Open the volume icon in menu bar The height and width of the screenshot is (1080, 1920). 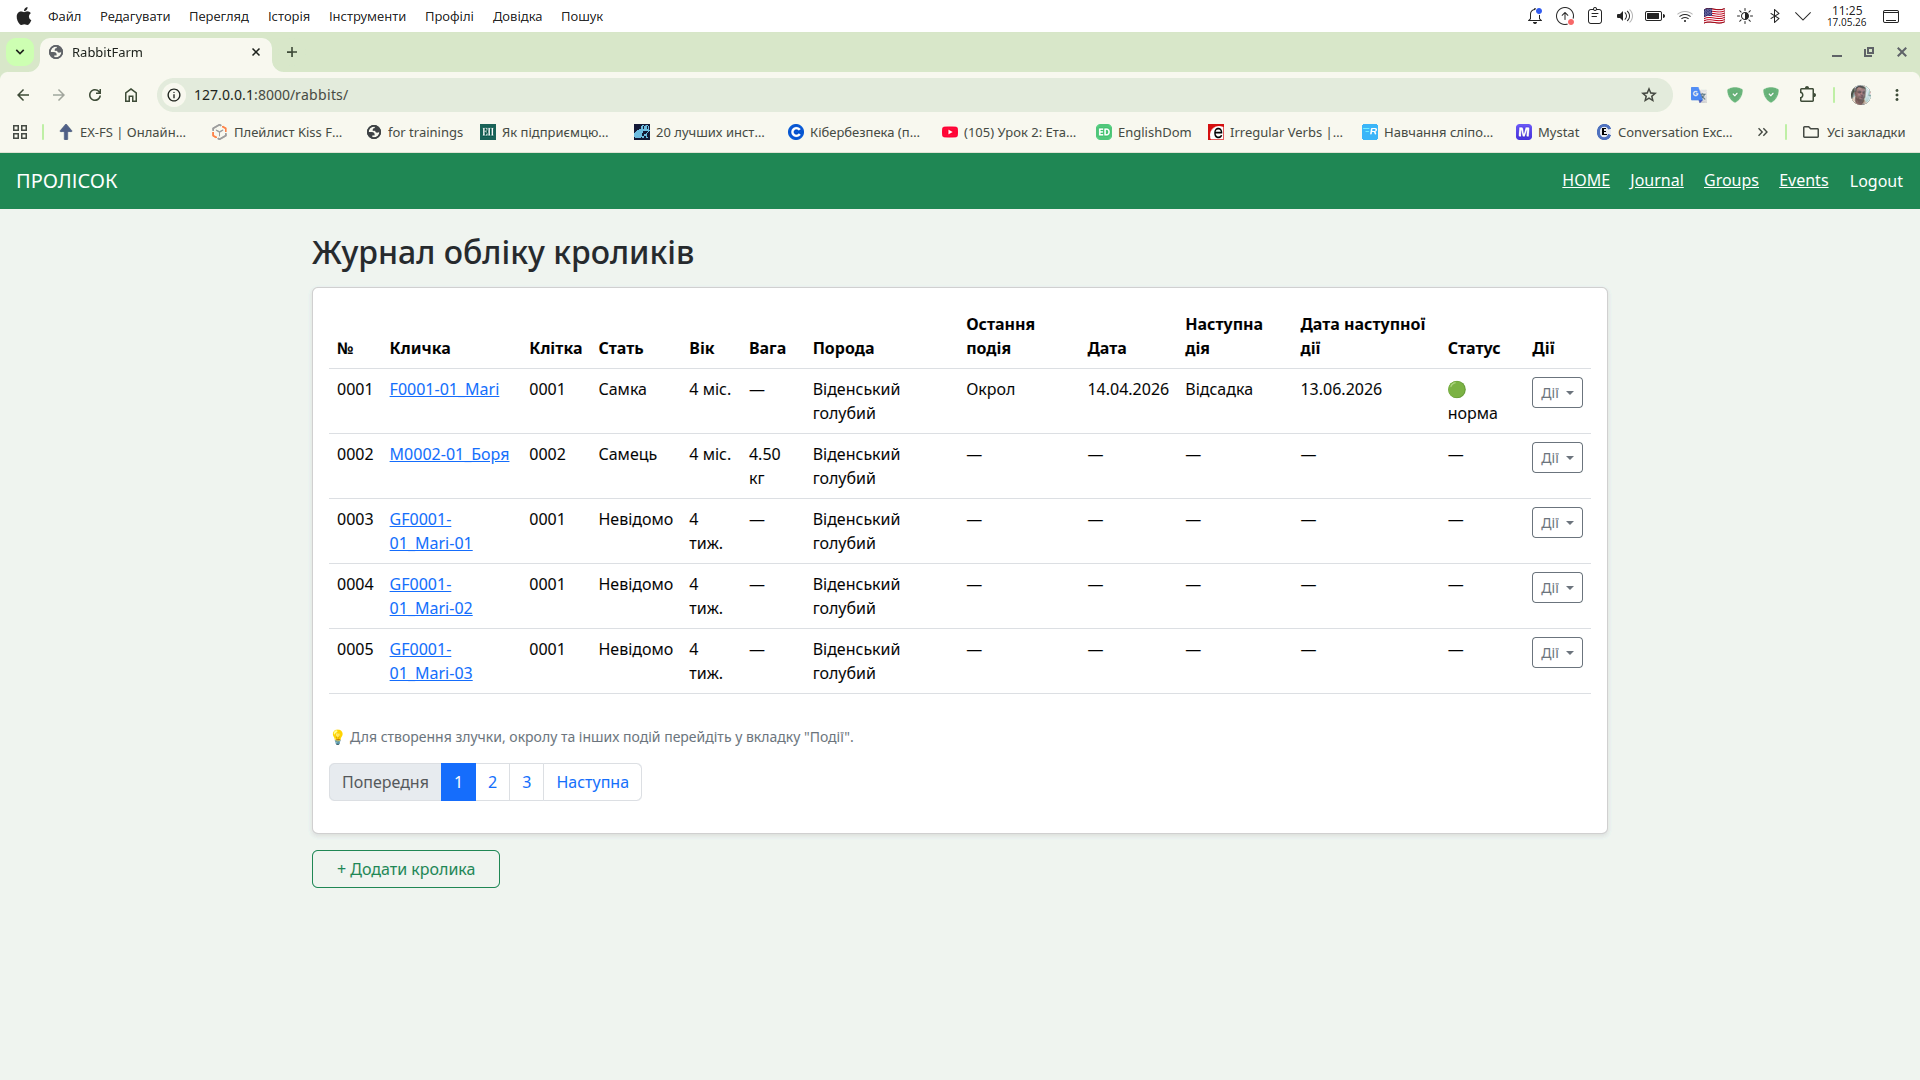coord(1624,16)
